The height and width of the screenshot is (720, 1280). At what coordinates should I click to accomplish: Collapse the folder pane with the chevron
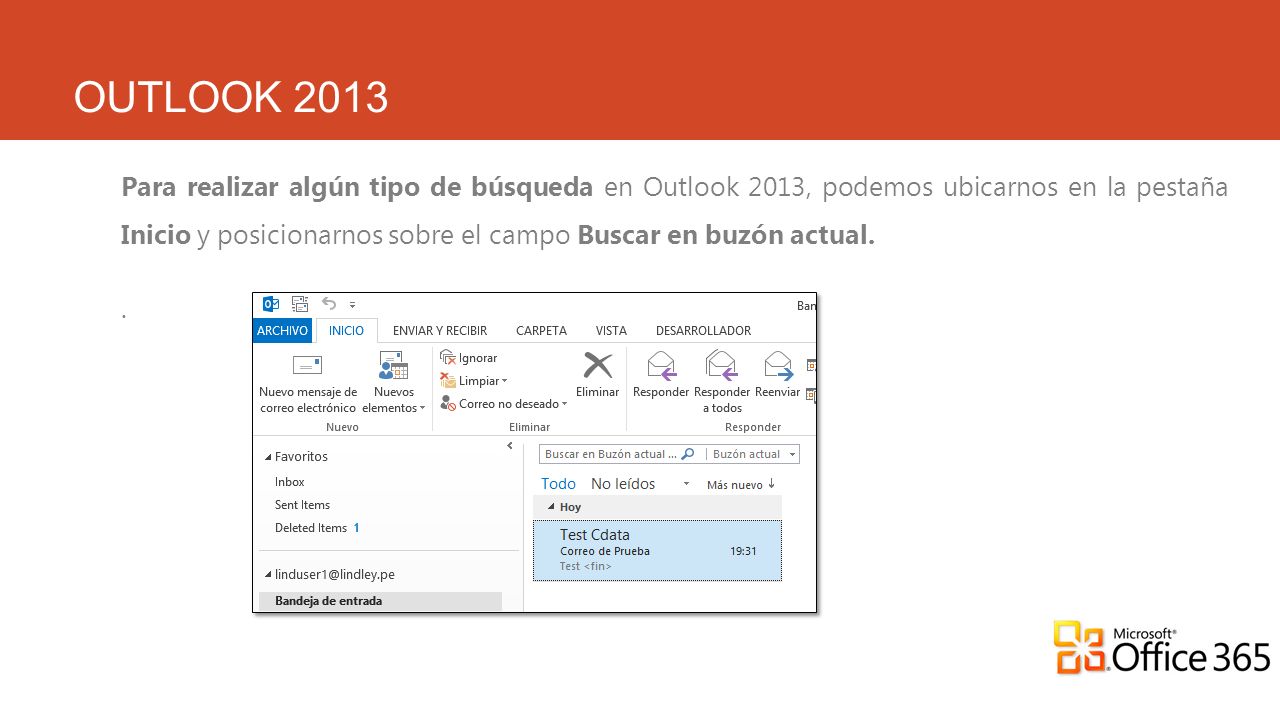[x=509, y=446]
